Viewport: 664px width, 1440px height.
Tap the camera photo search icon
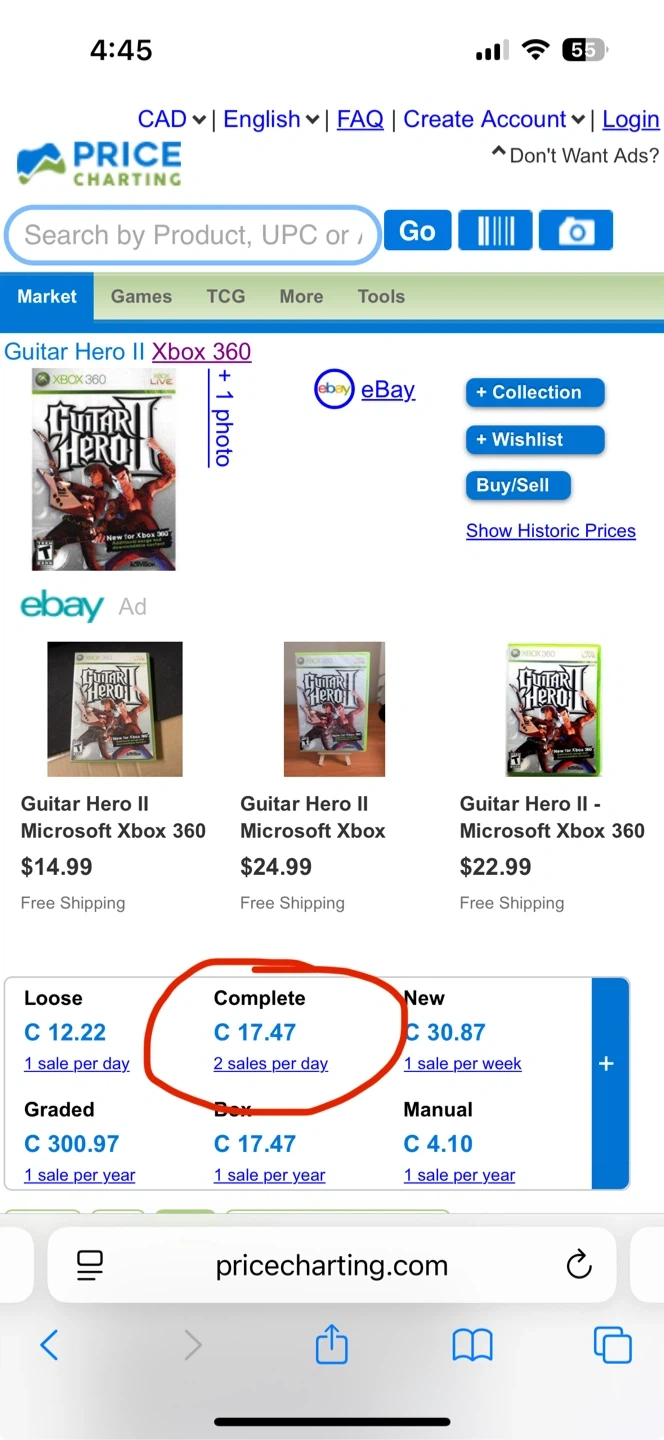tap(575, 231)
